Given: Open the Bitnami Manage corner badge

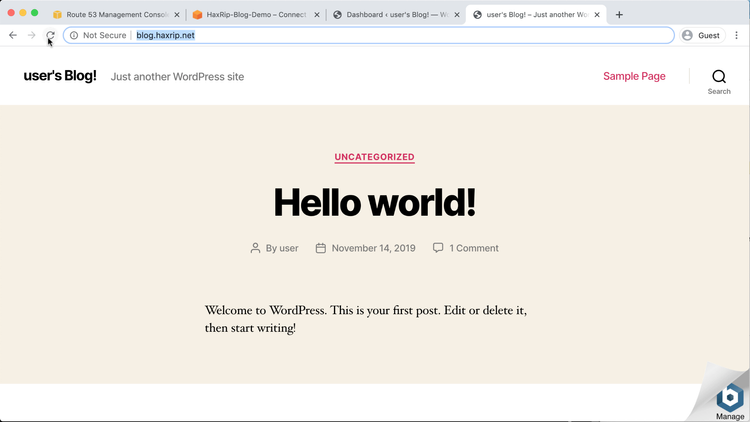Looking at the screenshot, I should pos(729,401).
